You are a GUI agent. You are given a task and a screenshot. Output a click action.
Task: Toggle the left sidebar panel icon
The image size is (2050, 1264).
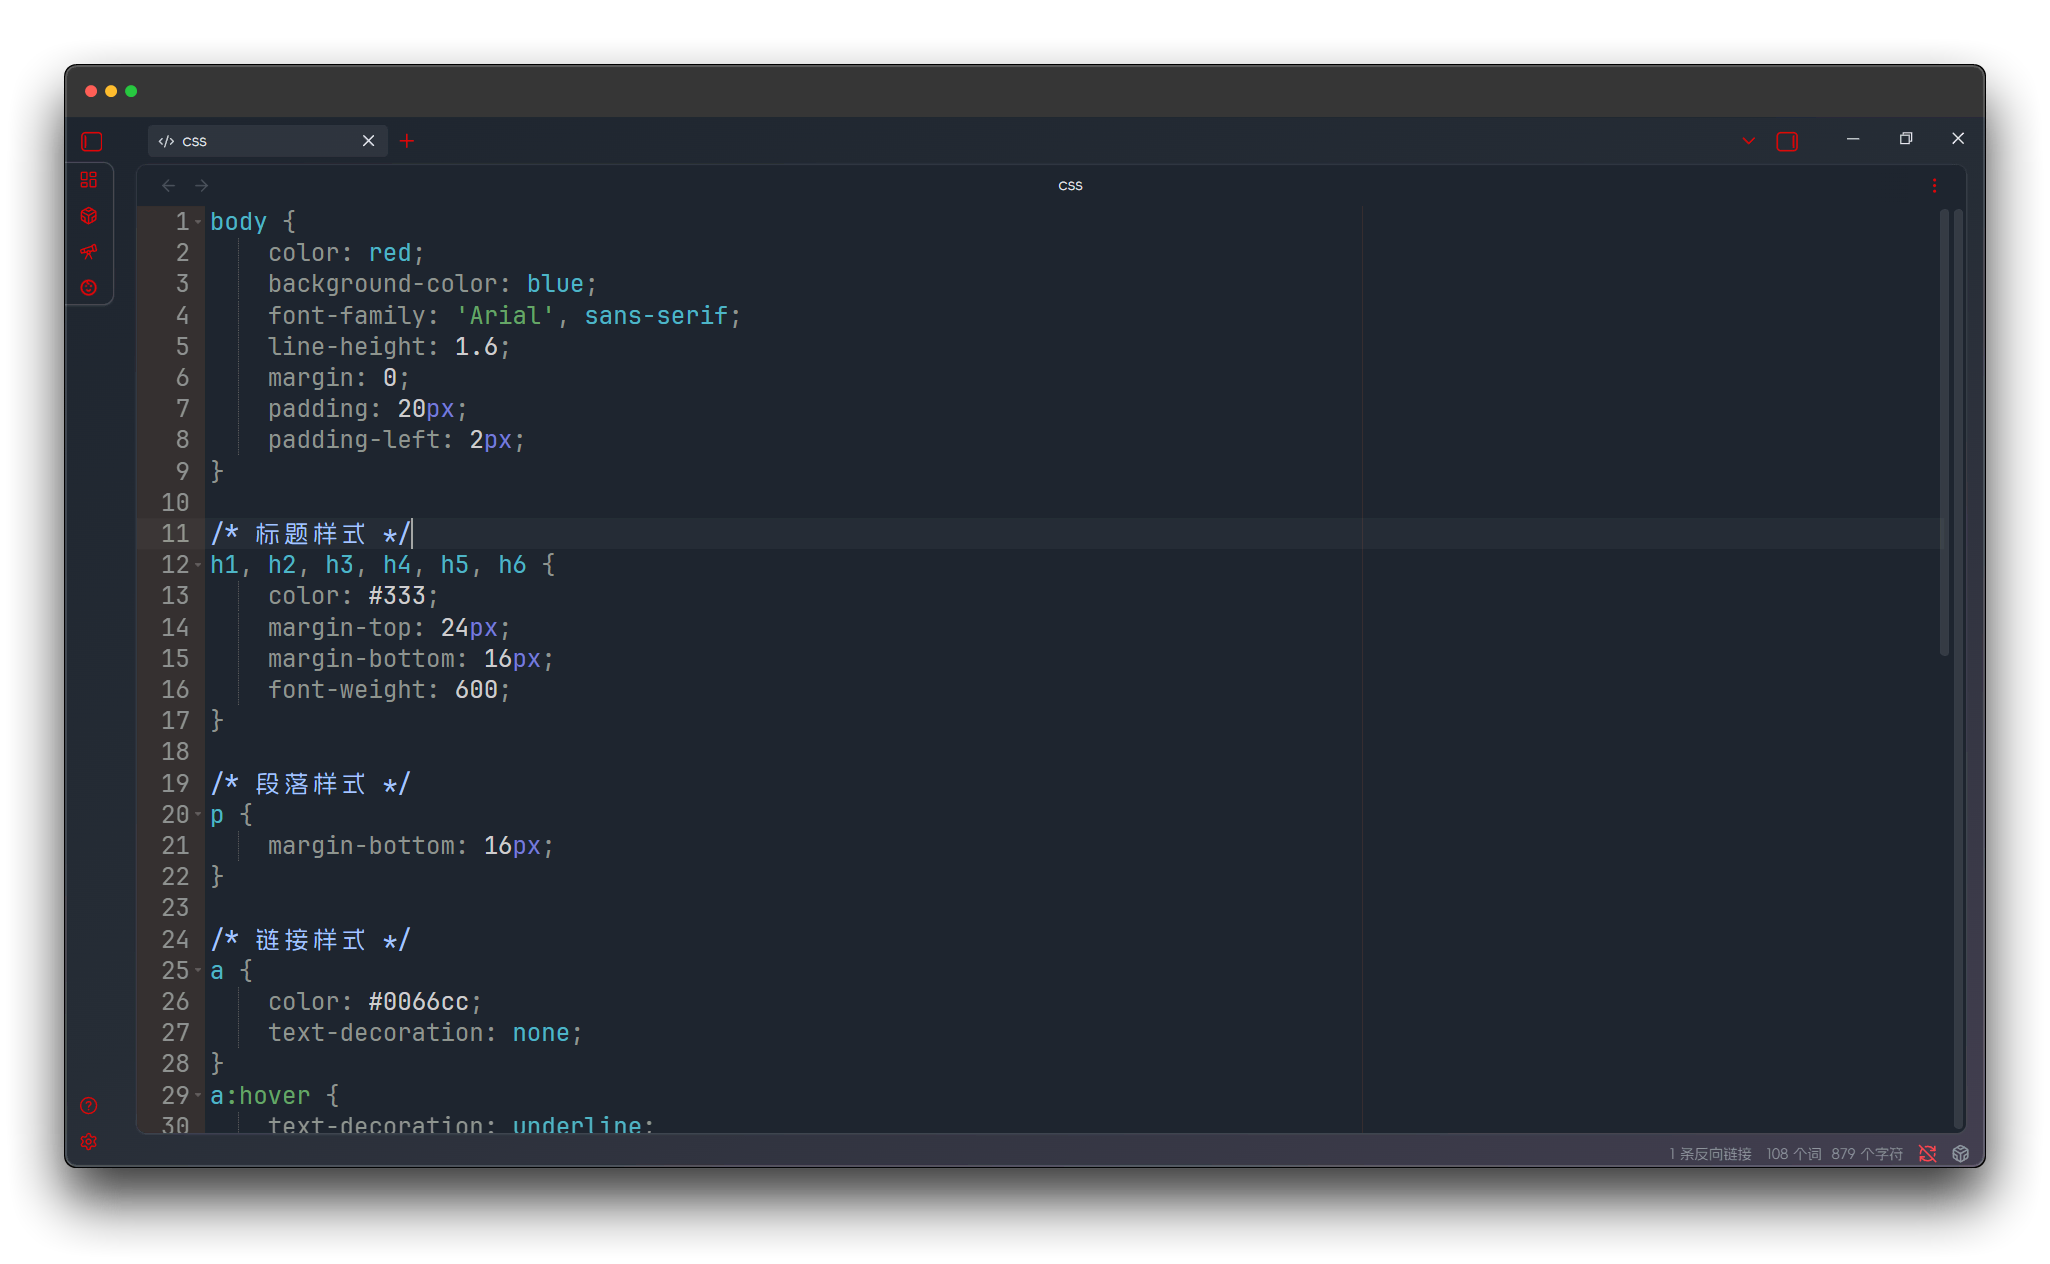[92, 141]
